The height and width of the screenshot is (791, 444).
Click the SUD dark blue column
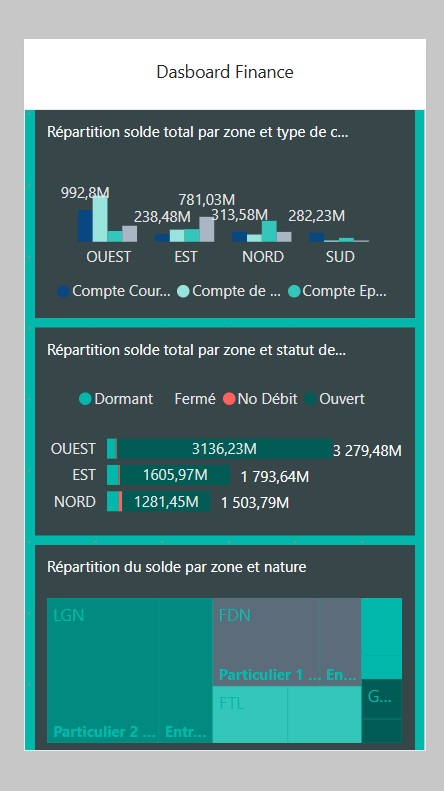tap(316, 237)
